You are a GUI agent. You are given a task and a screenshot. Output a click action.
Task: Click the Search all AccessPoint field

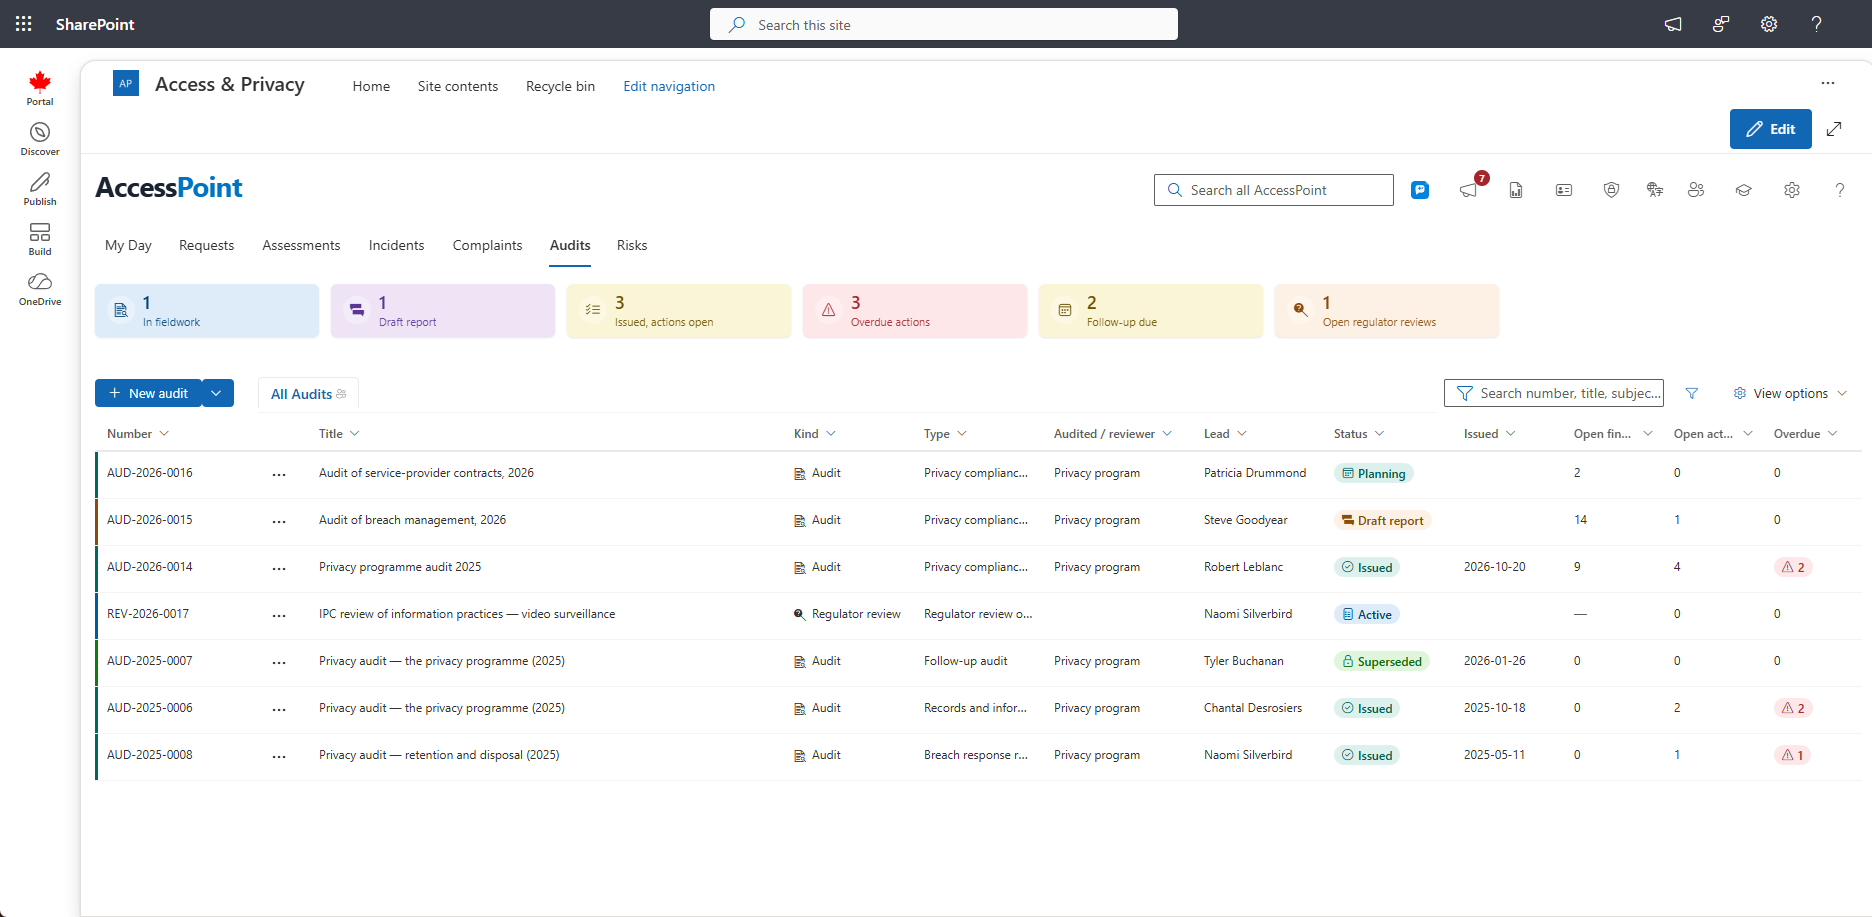1273,190
